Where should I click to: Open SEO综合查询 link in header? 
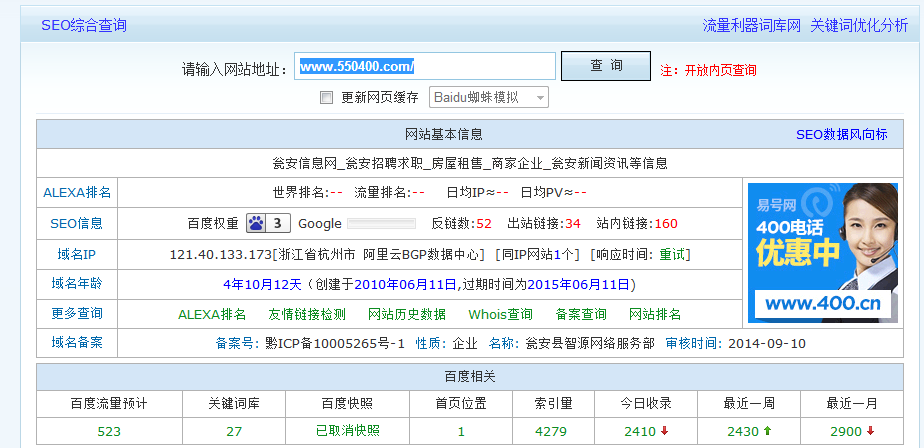pos(84,25)
